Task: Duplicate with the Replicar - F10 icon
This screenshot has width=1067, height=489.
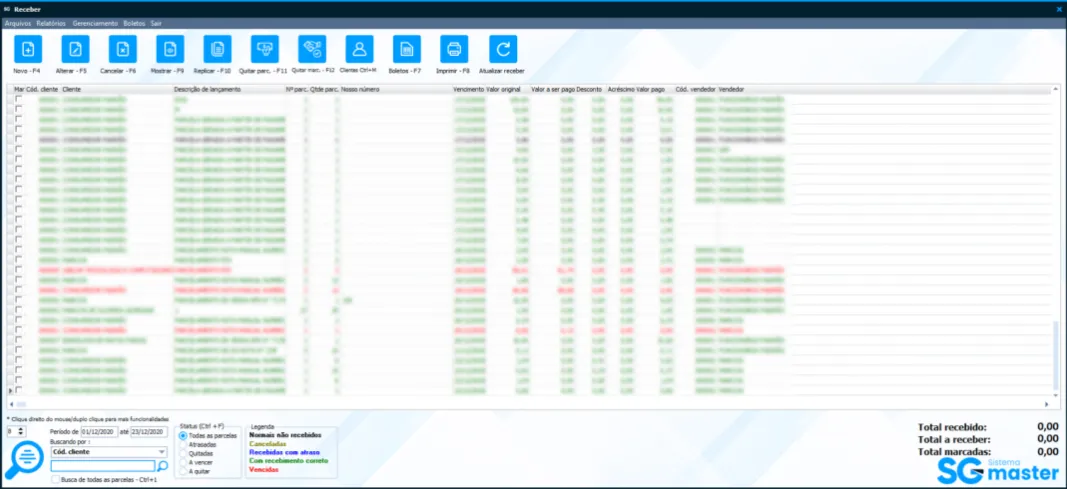Action: click(x=218, y=49)
